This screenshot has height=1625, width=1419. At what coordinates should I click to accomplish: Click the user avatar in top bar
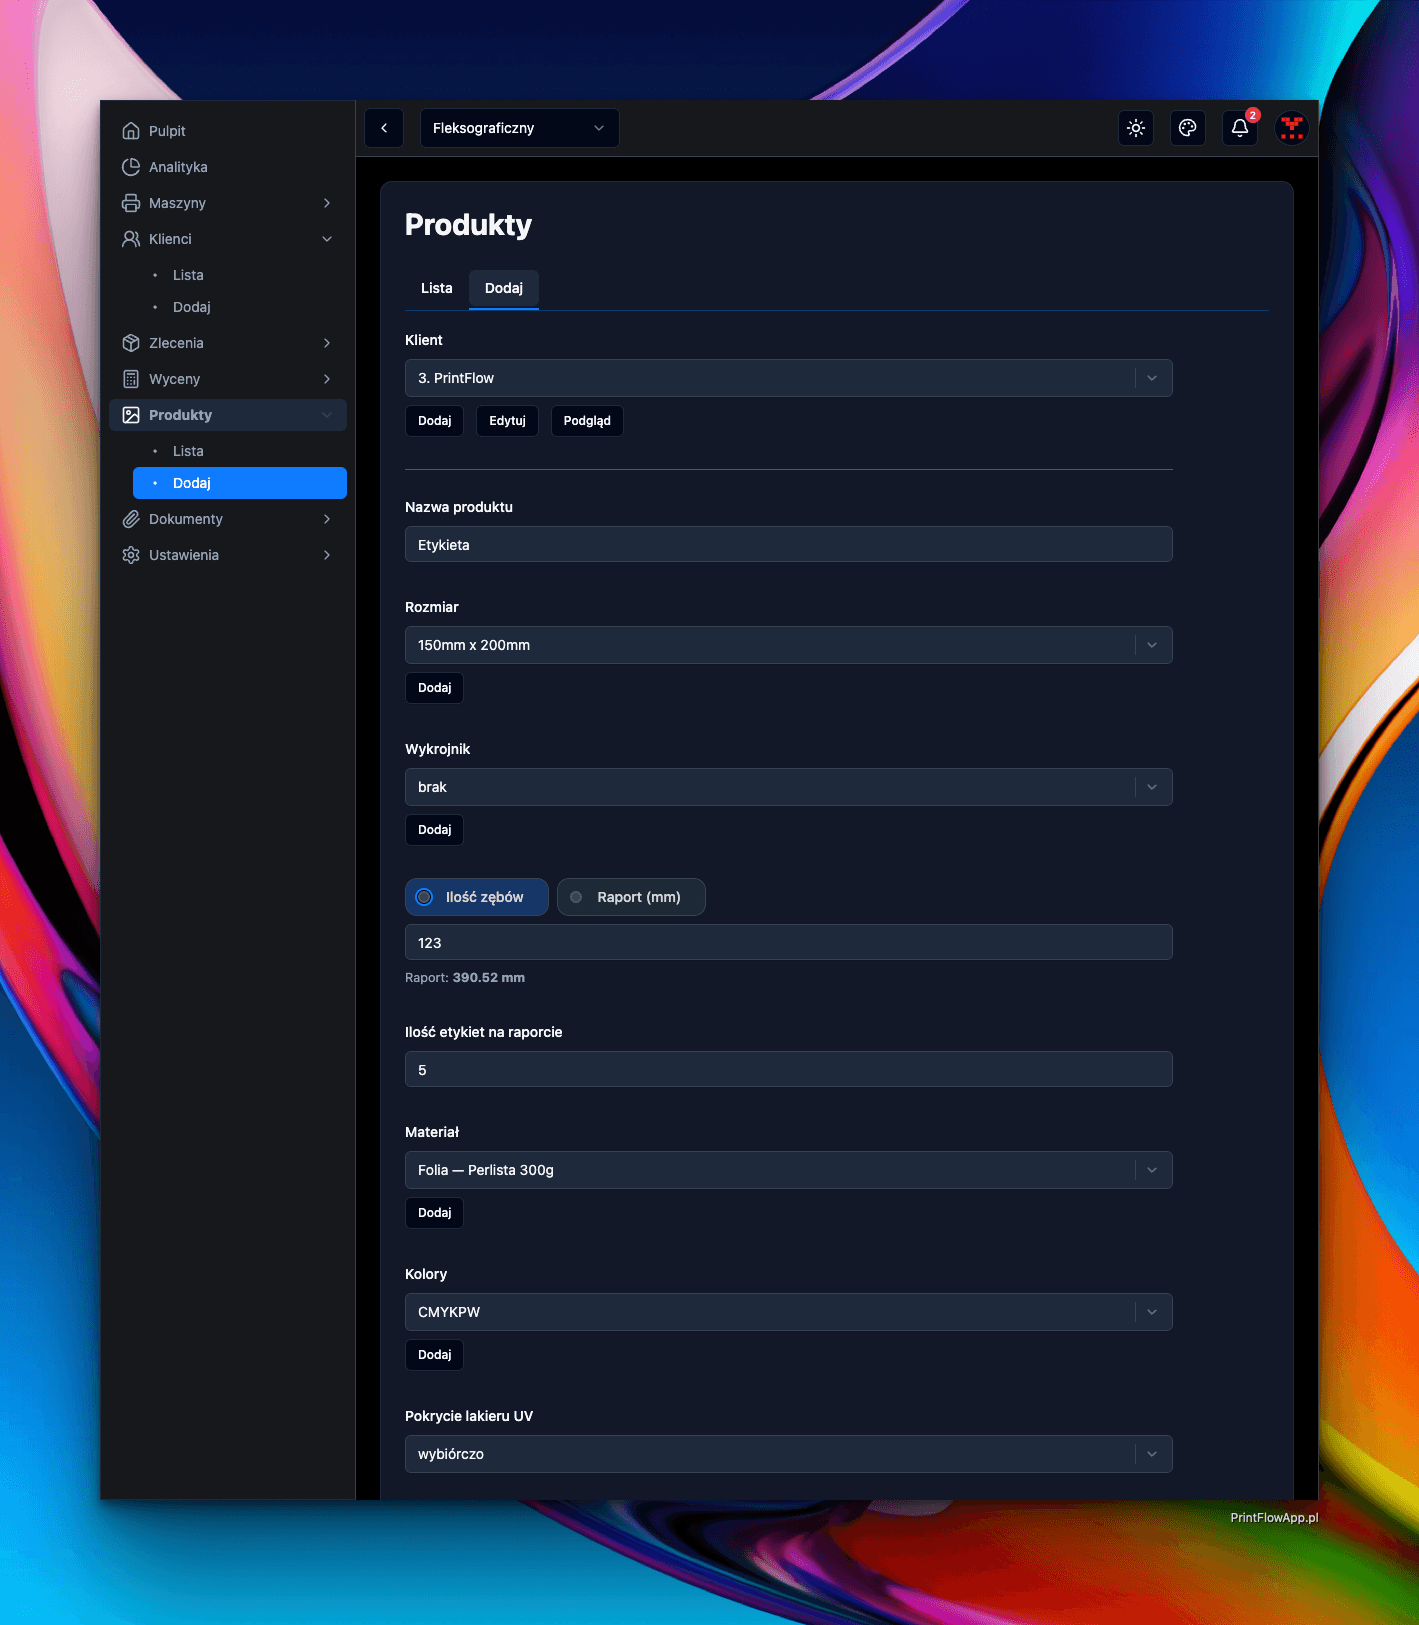coord(1292,128)
